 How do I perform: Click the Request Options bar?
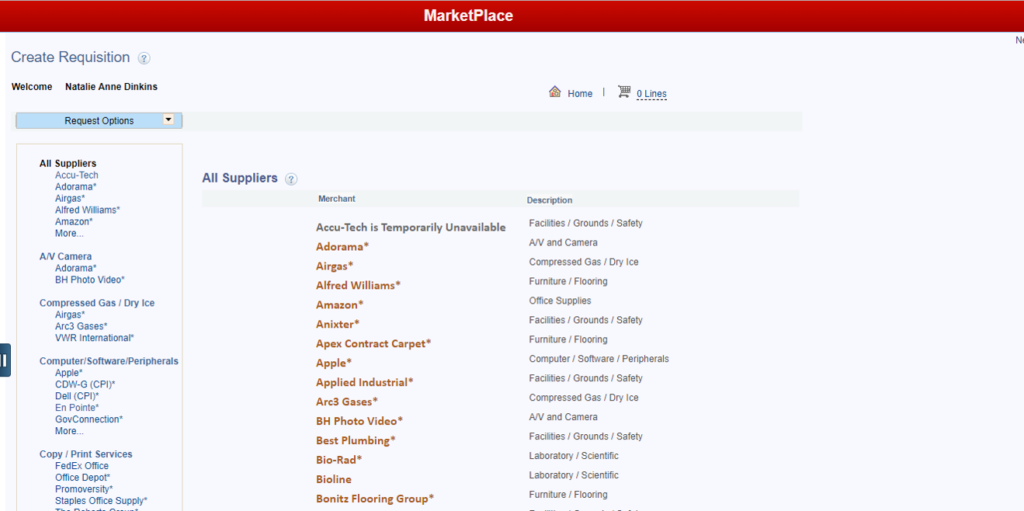(99, 121)
